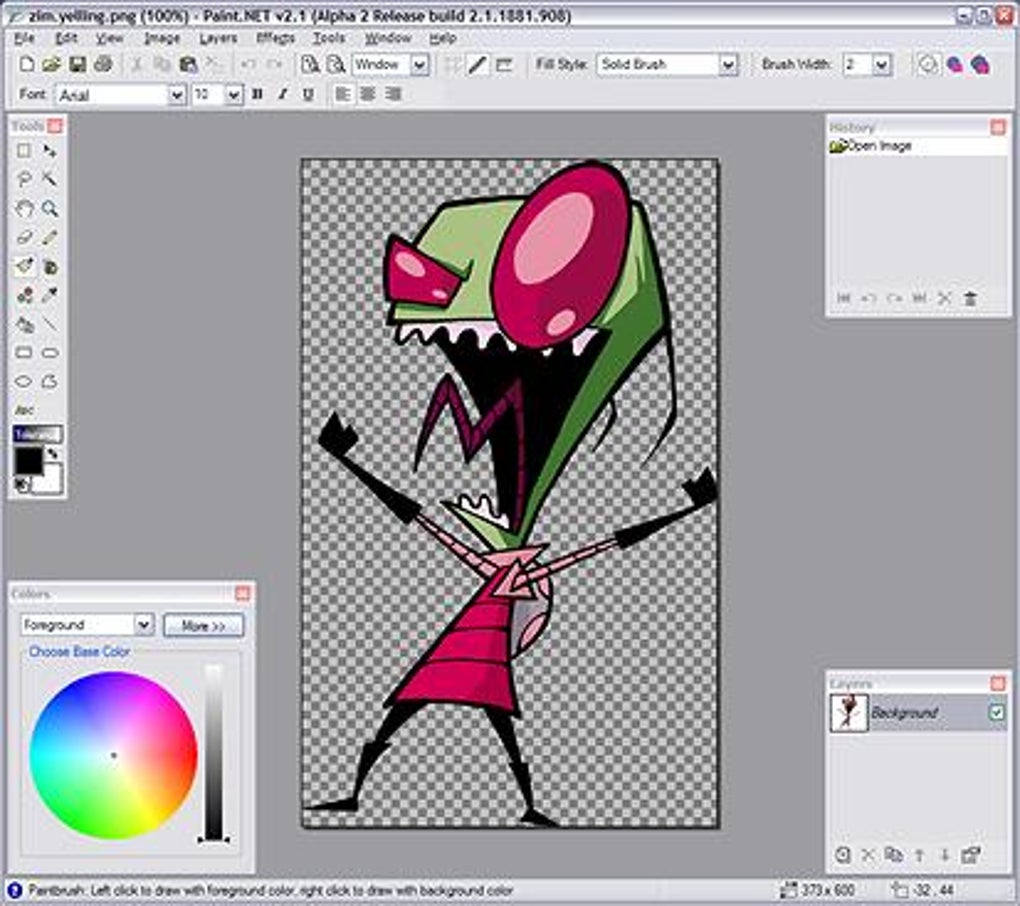Pick the Zoom magnifier tool

[x=49, y=209]
